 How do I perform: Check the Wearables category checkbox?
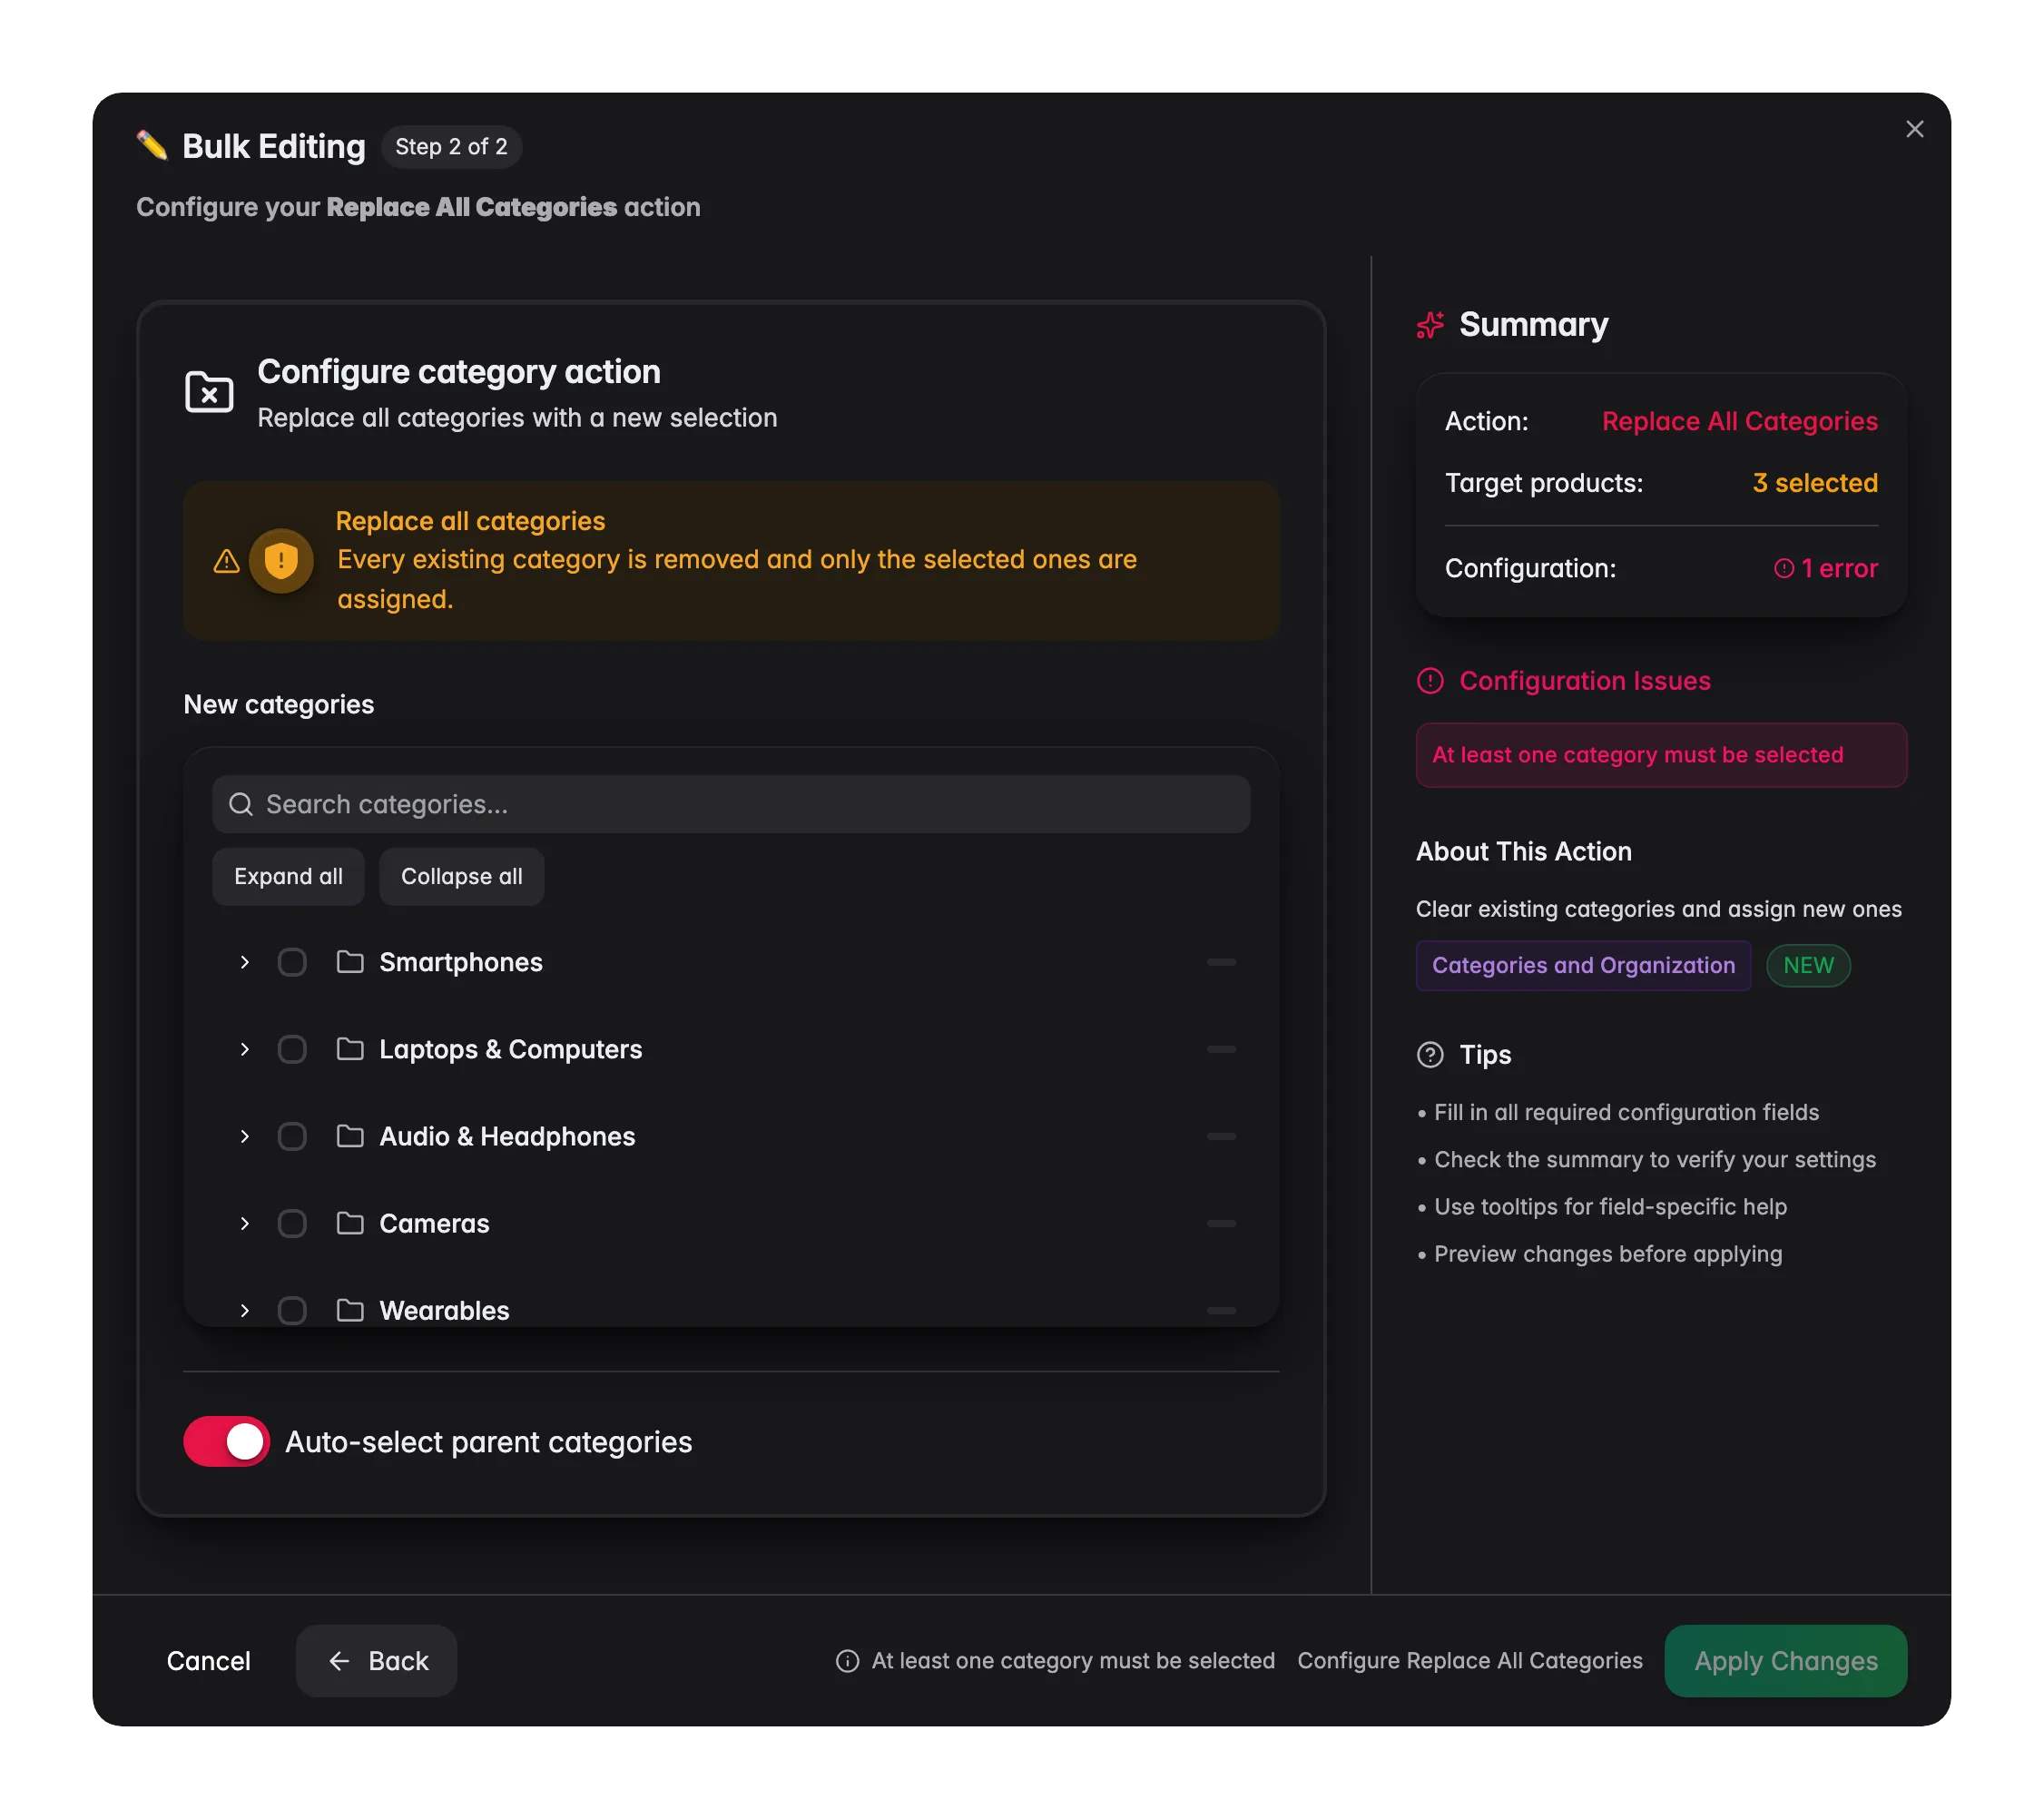point(292,1310)
